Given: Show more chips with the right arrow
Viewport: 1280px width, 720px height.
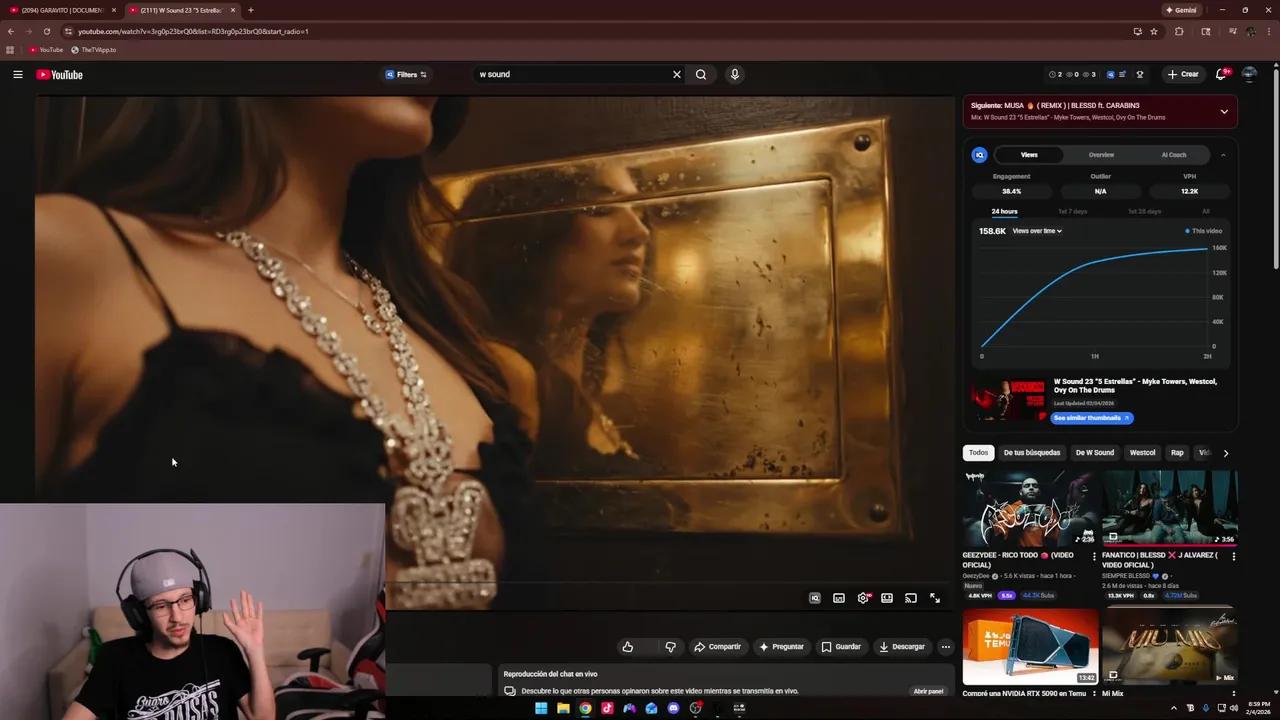Looking at the screenshot, I should coord(1226,453).
